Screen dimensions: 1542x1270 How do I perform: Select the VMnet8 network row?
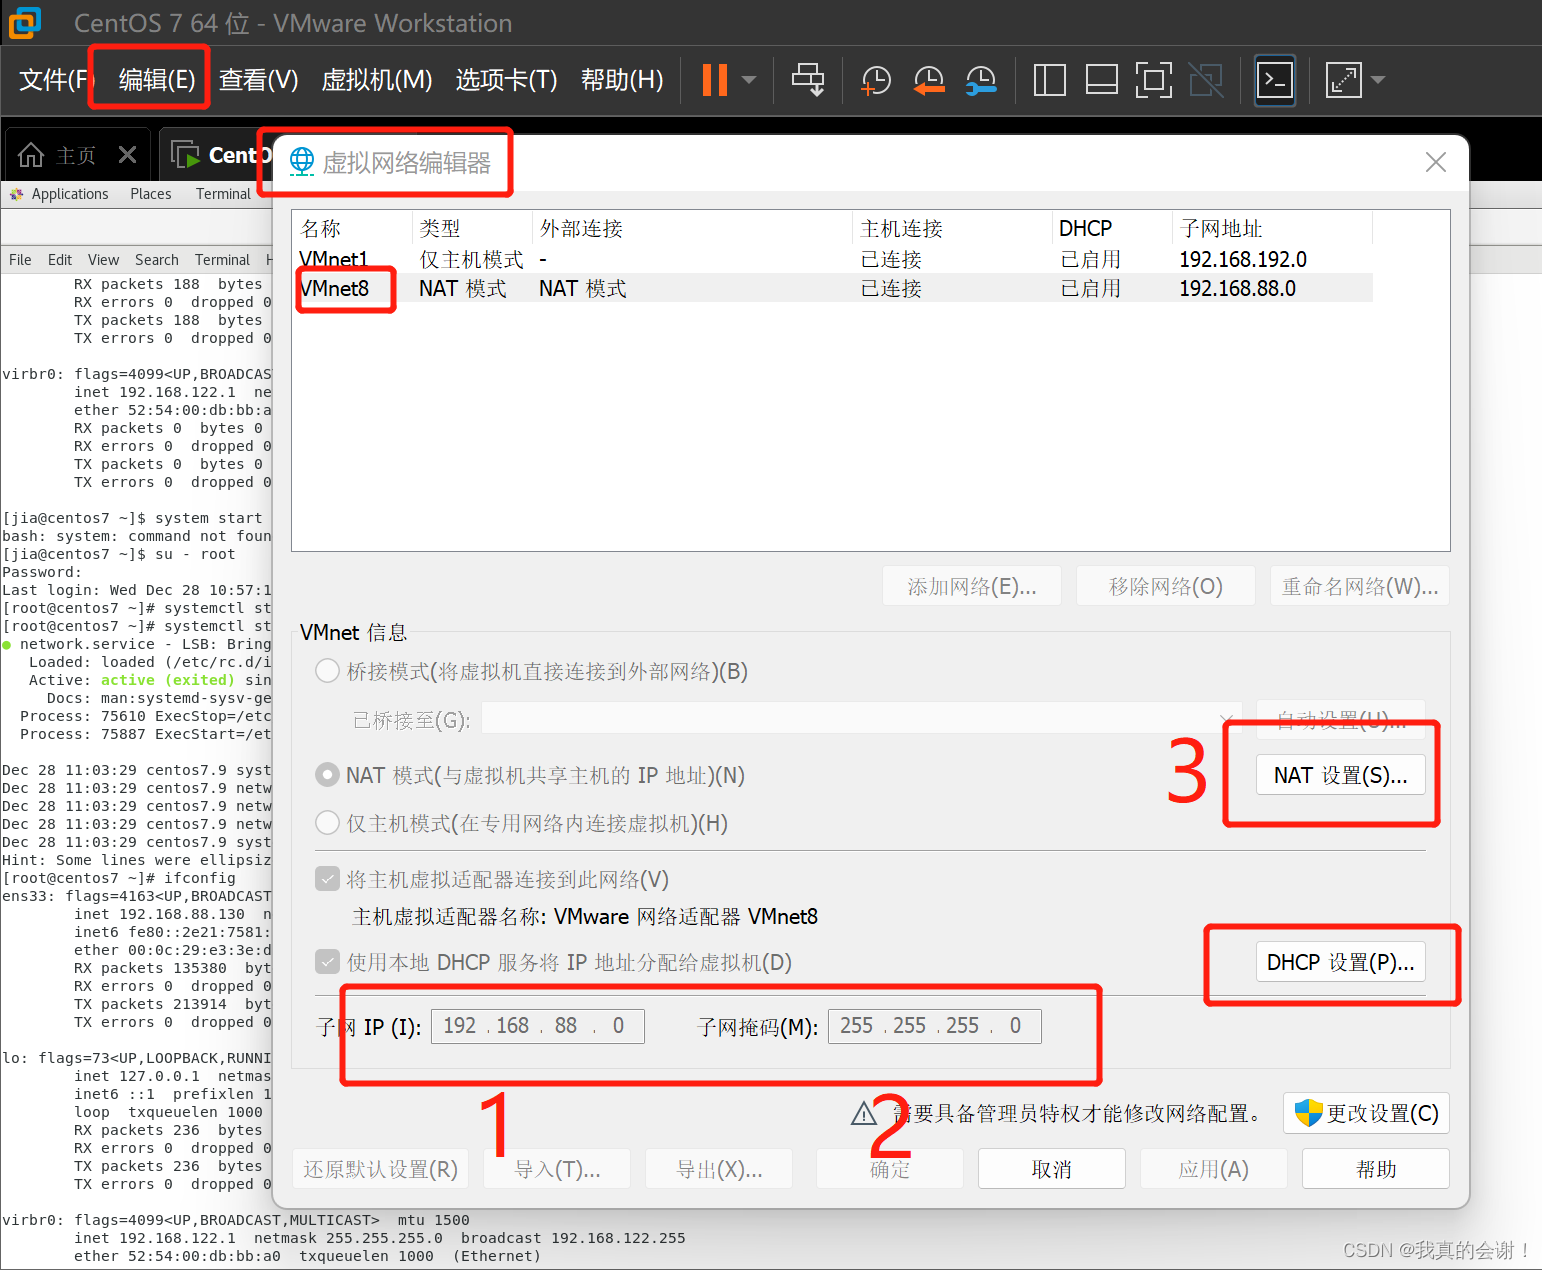point(832,288)
